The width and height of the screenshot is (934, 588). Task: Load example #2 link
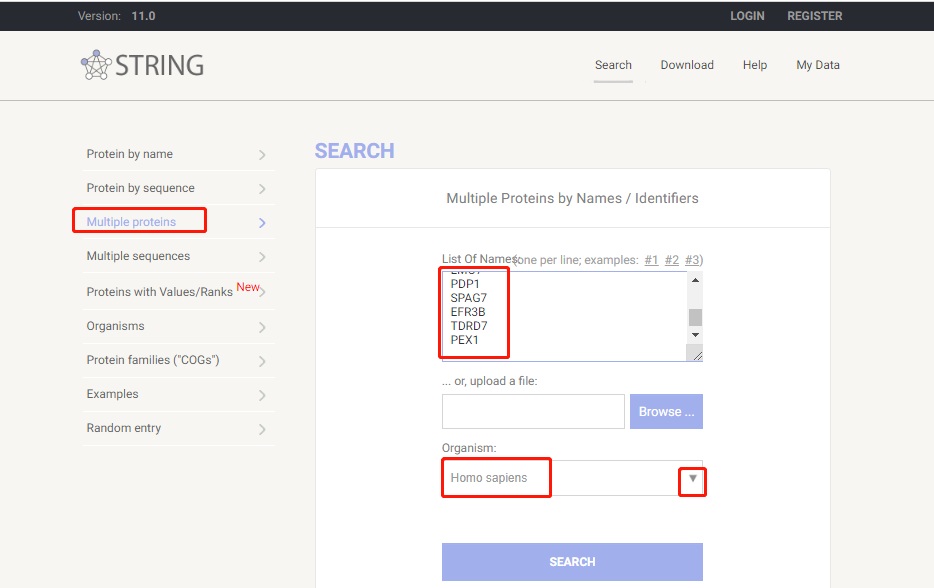point(671,260)
